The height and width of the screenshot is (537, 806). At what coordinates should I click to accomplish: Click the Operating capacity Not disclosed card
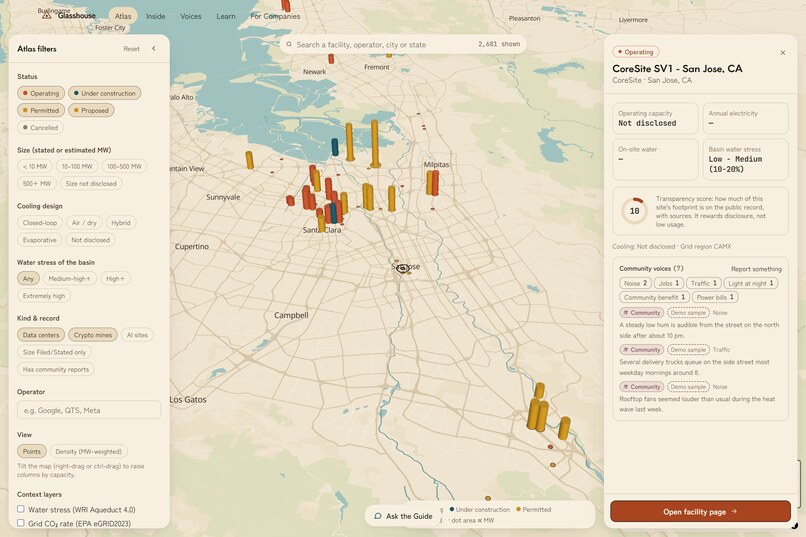(655, 118)
